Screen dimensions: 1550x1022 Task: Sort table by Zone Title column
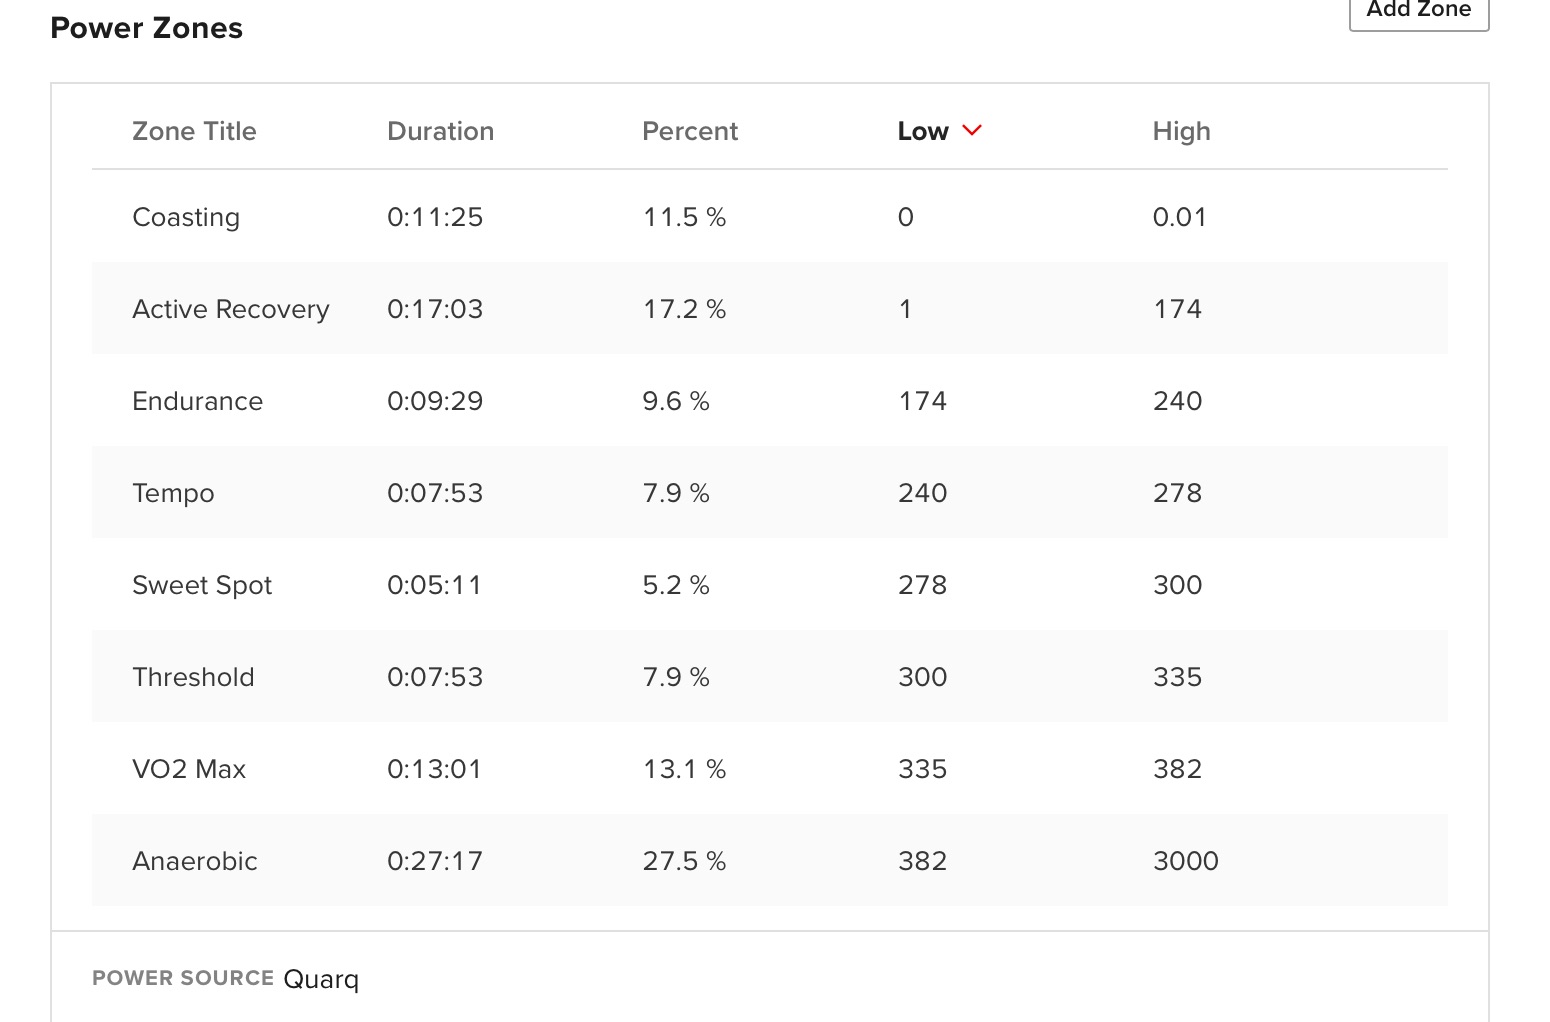click(x=194, y=131)
